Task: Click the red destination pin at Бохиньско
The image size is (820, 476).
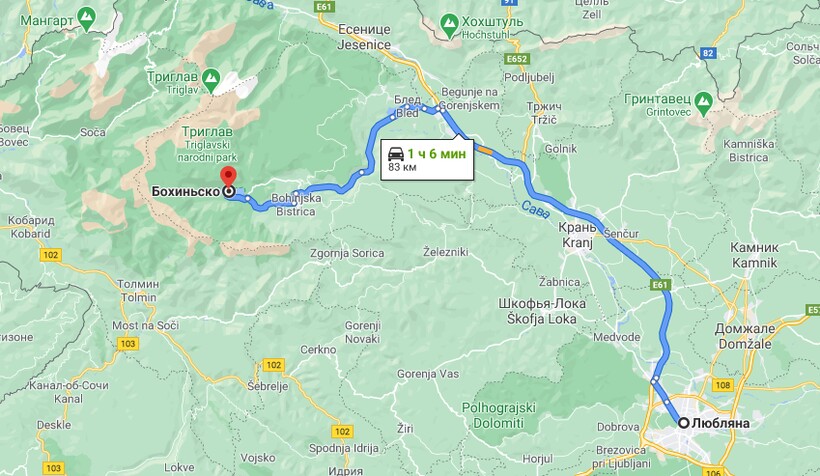Action: tap(229, 177)
